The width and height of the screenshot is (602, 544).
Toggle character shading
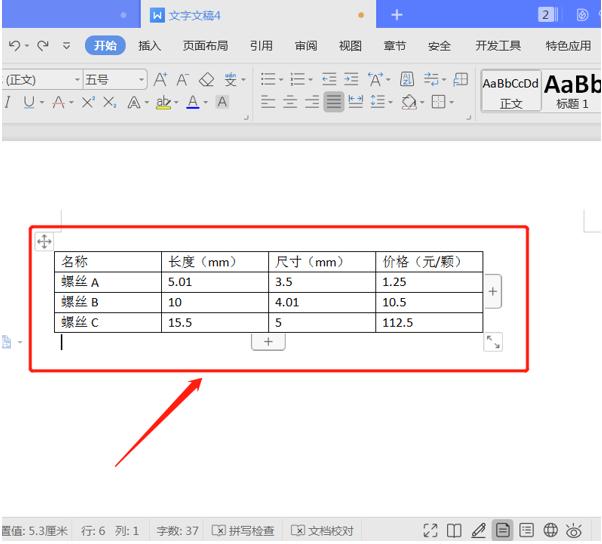click(x=222, y=102)
